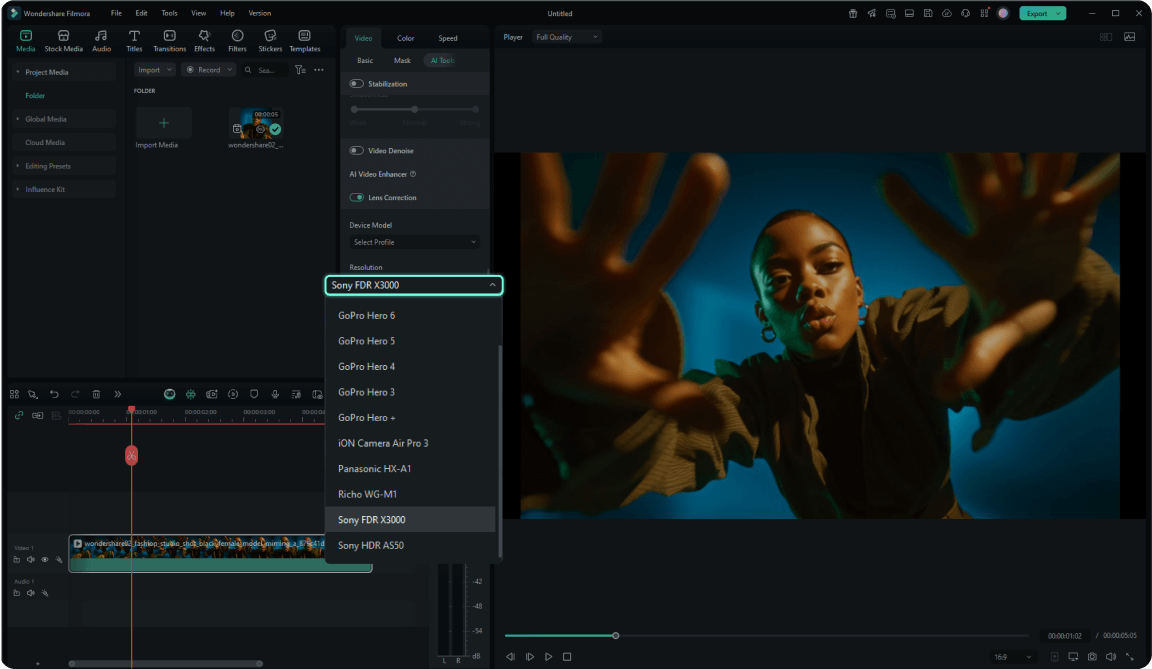Open the Device Model Select Profile dropdown
The width and height of the screenshot is (1152, 669).
coord(414,242)
